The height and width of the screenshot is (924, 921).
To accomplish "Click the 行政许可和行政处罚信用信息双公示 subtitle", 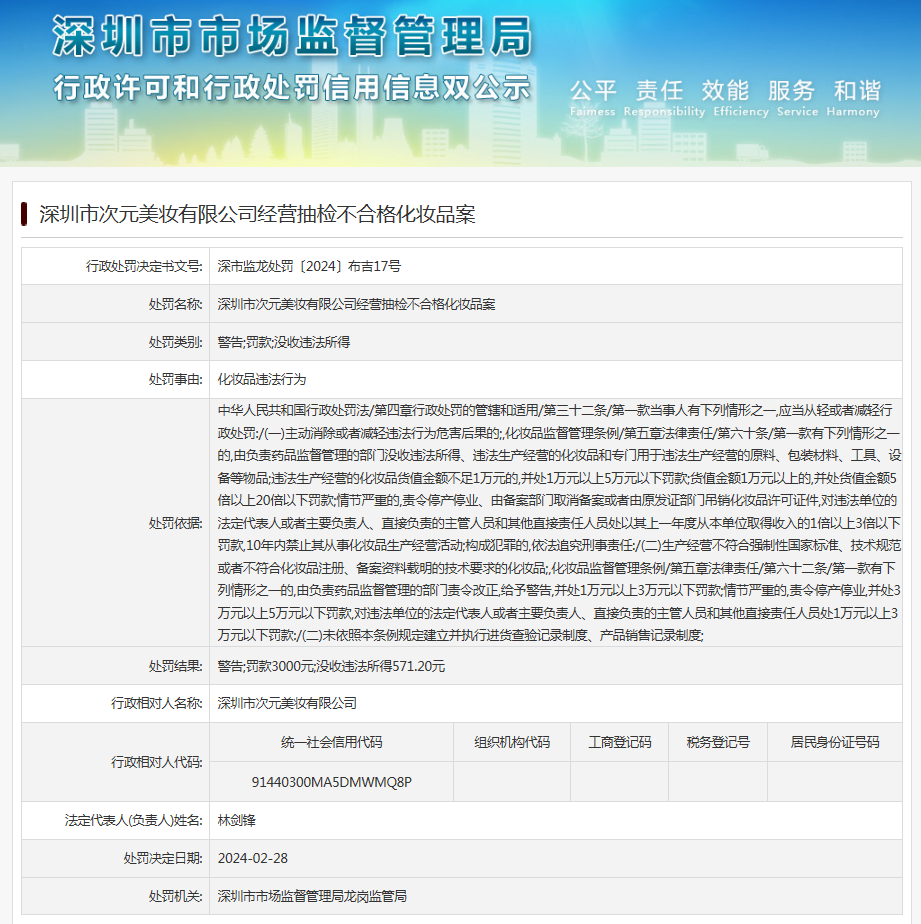I will click(292, 88).
